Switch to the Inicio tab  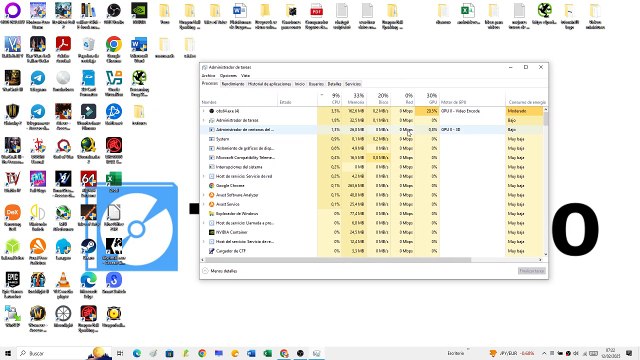[300, 84]
